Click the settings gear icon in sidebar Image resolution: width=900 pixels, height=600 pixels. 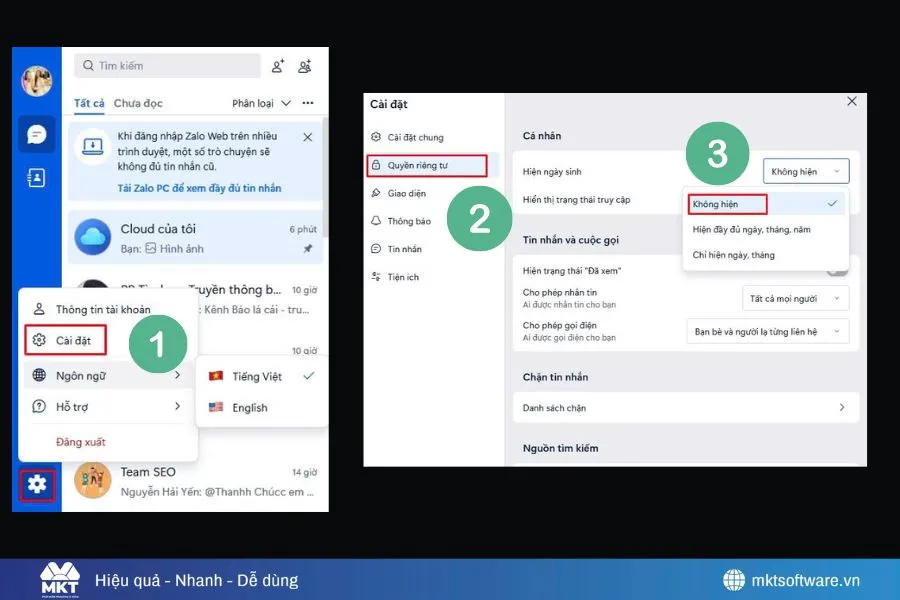37,485
